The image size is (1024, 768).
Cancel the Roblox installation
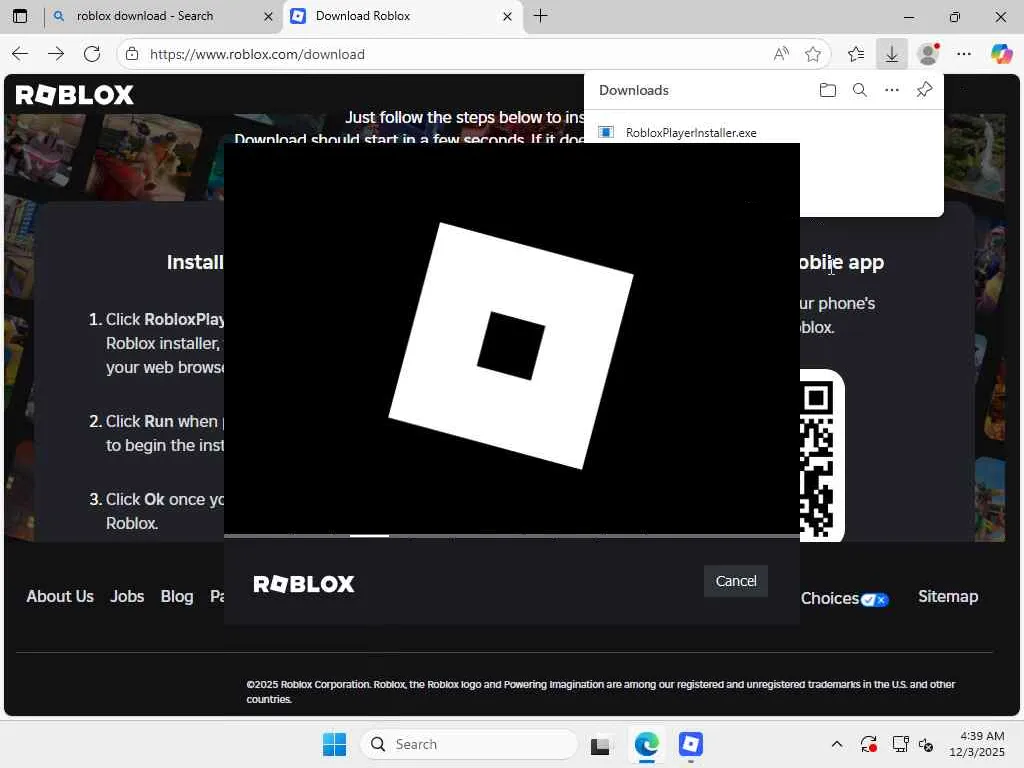(735, 581)
